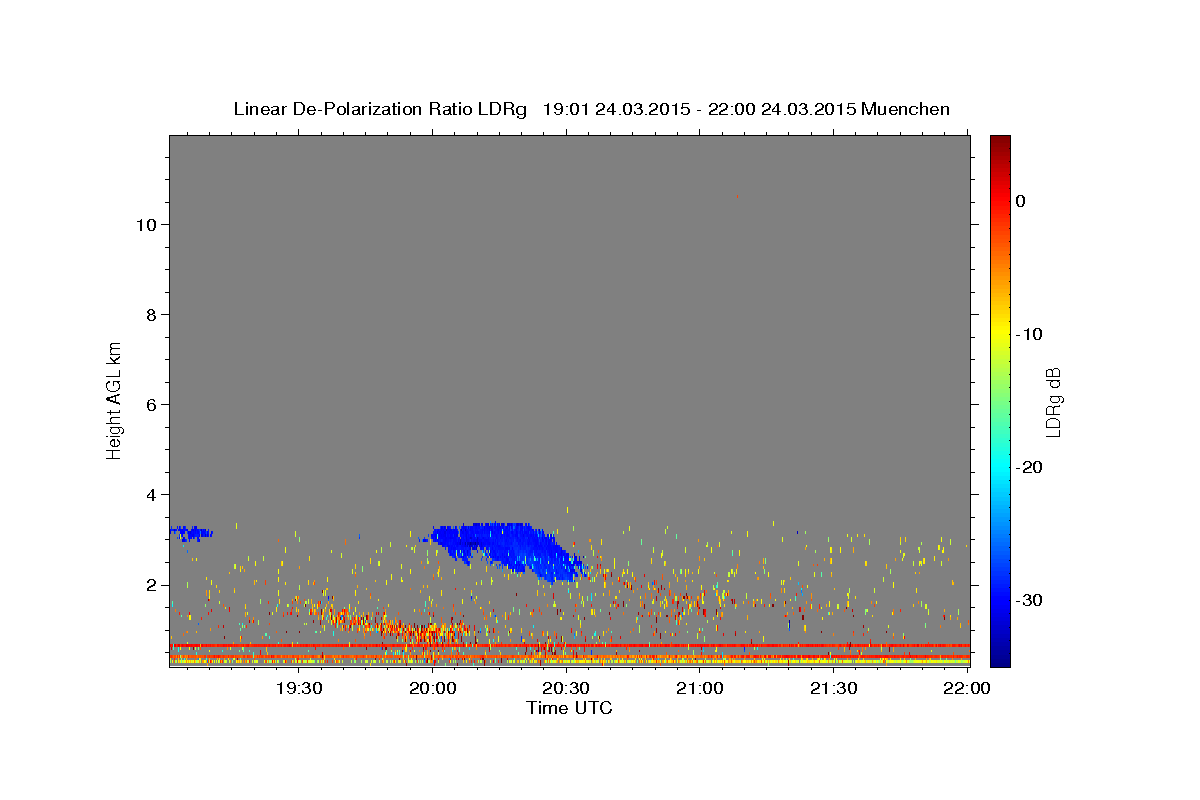Click the plot title 'Linear De-Polarization Ratio LDRg'

pyautogui.click(x=380, y=109)
